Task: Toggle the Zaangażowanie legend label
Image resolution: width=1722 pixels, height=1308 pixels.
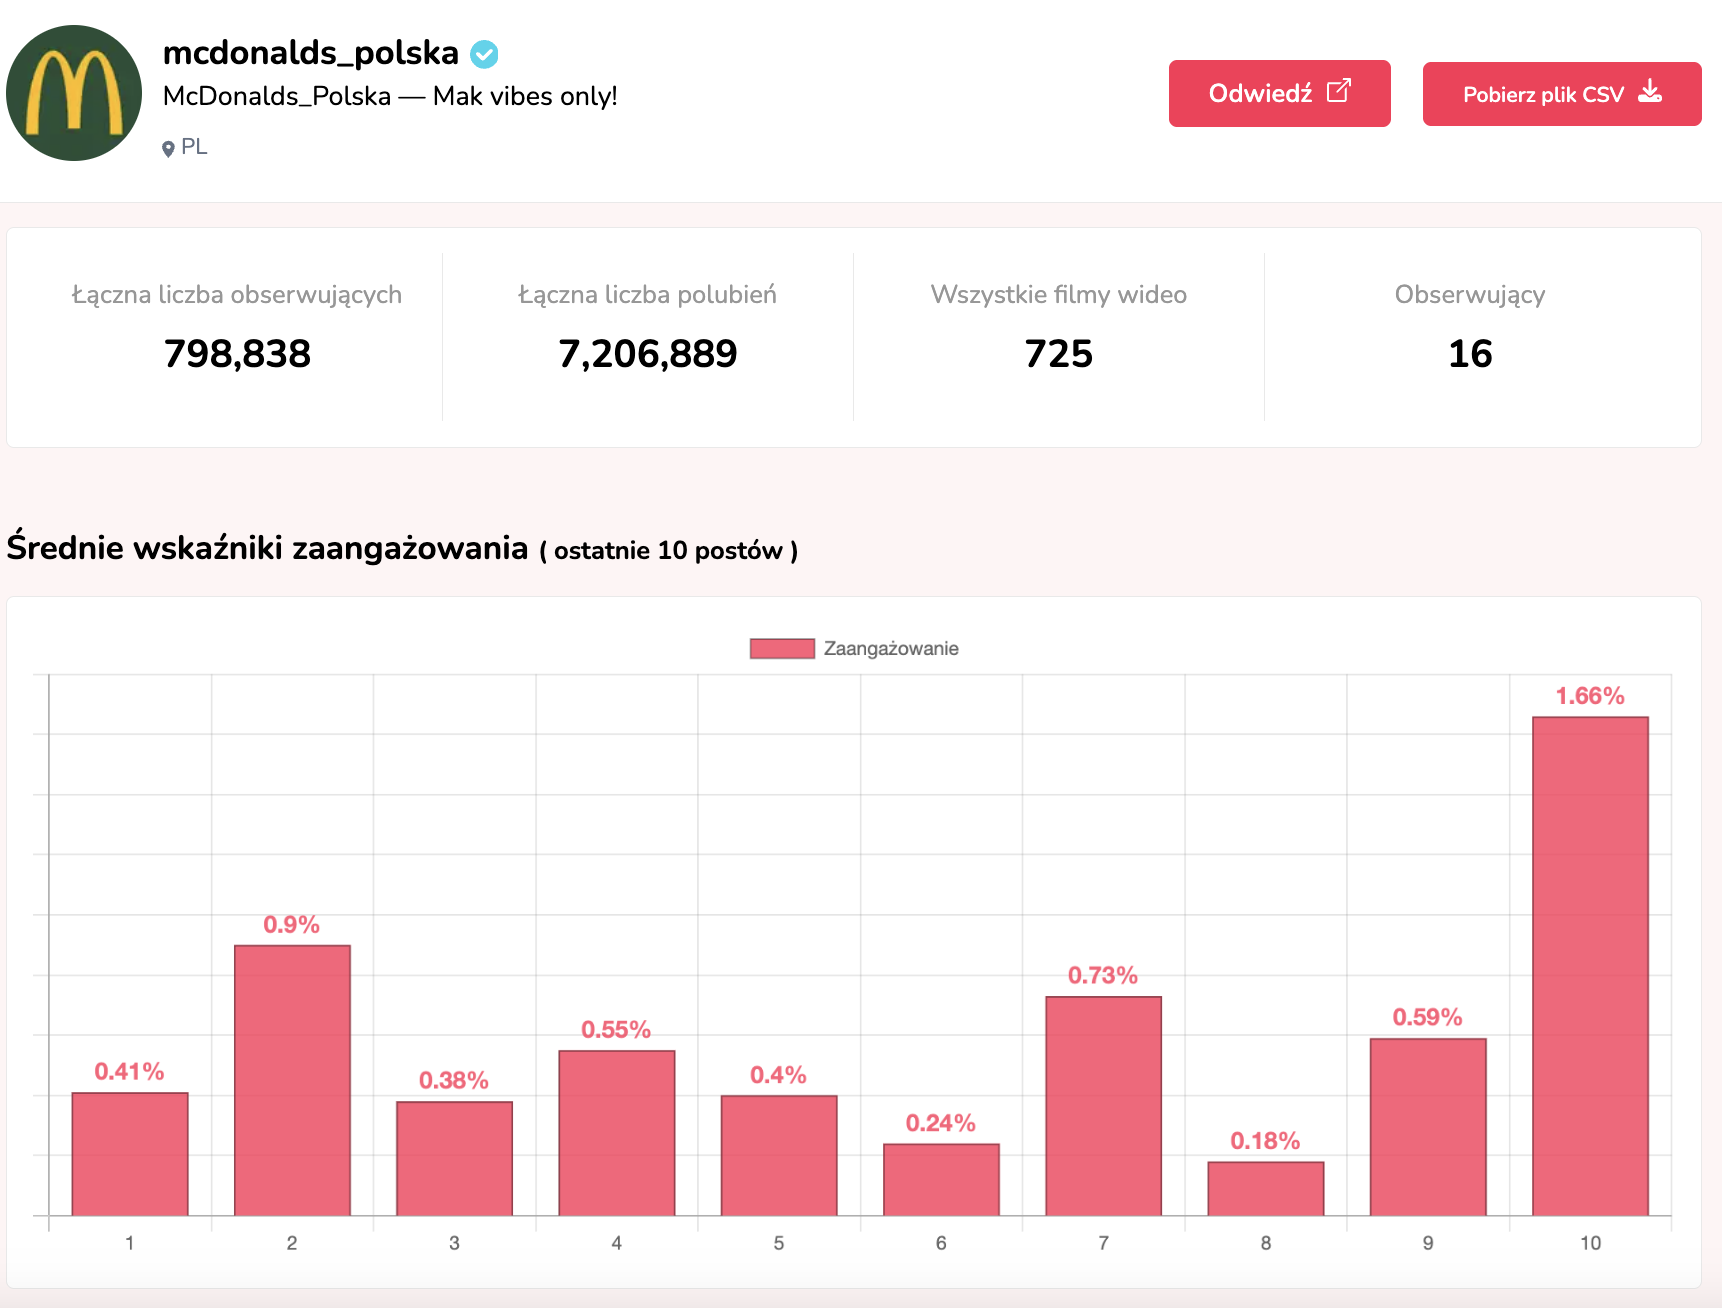Action: click(890, 648)
